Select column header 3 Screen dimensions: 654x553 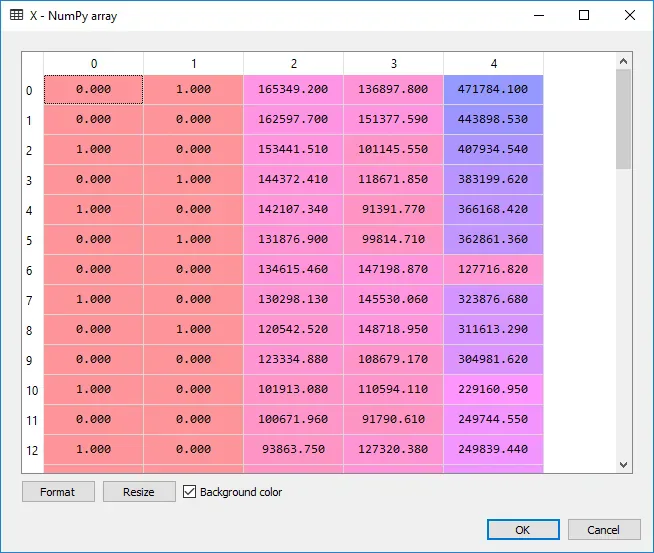[x=394, y=63]
